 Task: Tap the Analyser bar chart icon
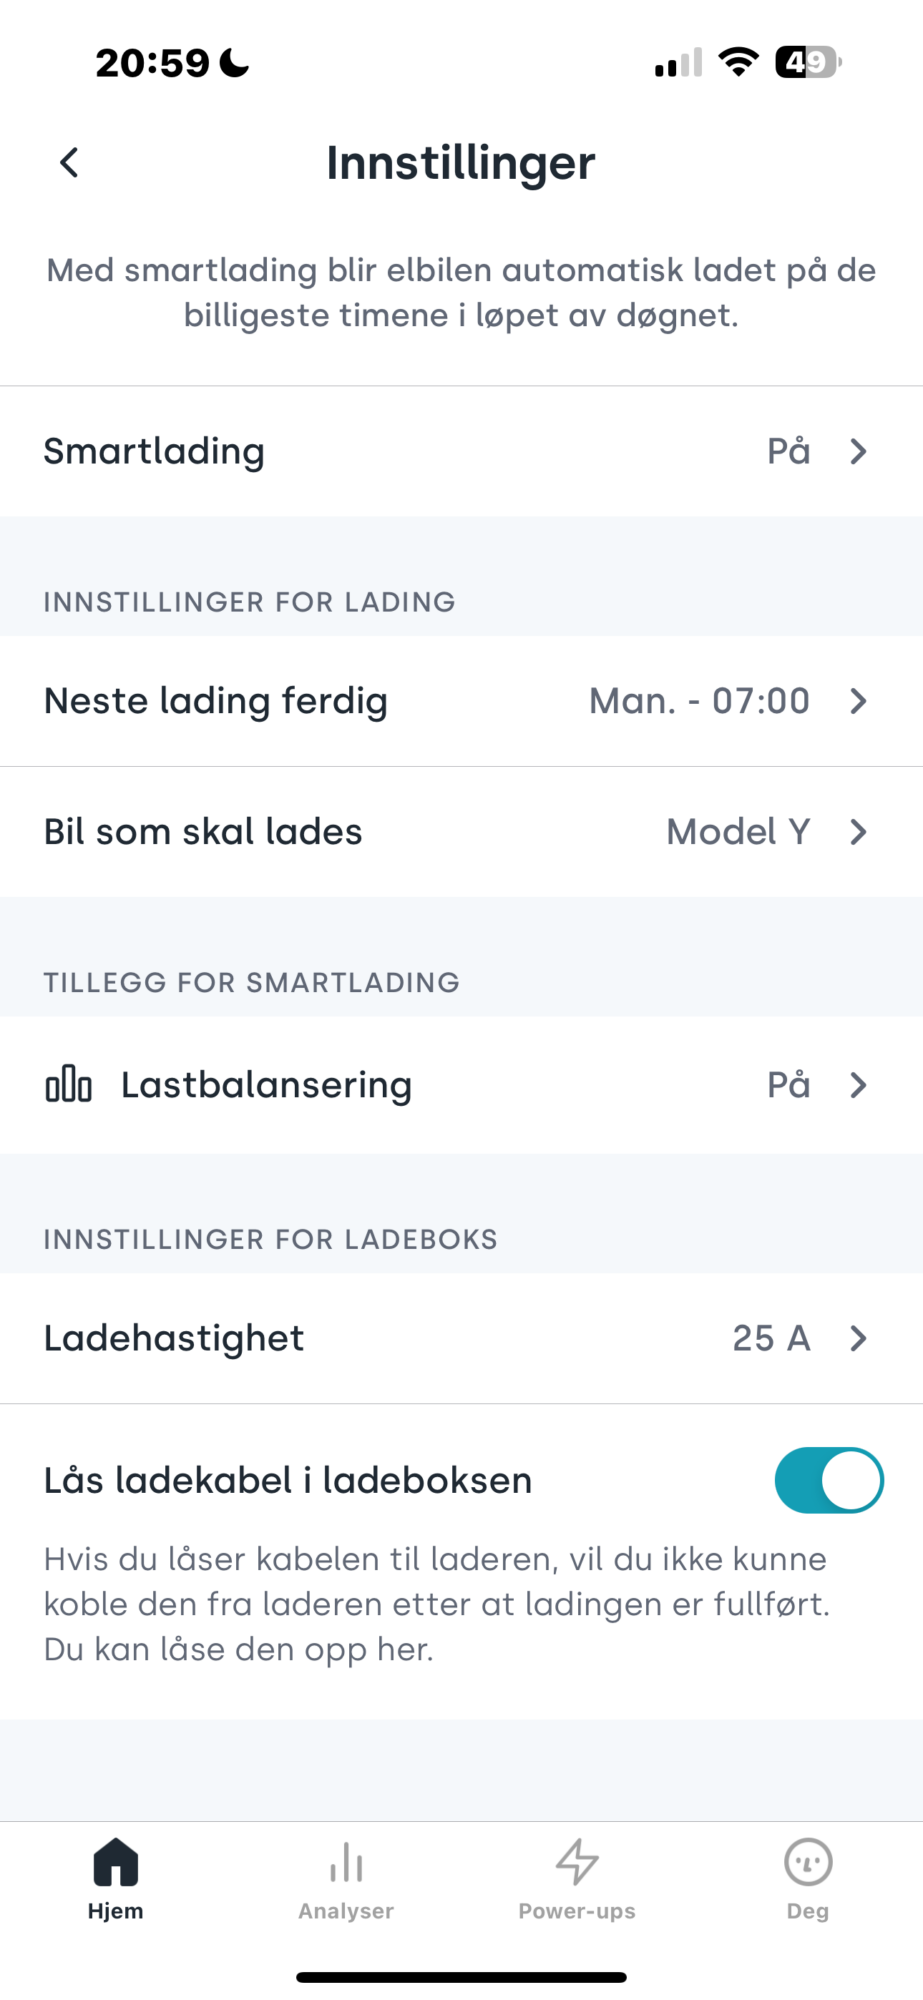[346, 1862]
